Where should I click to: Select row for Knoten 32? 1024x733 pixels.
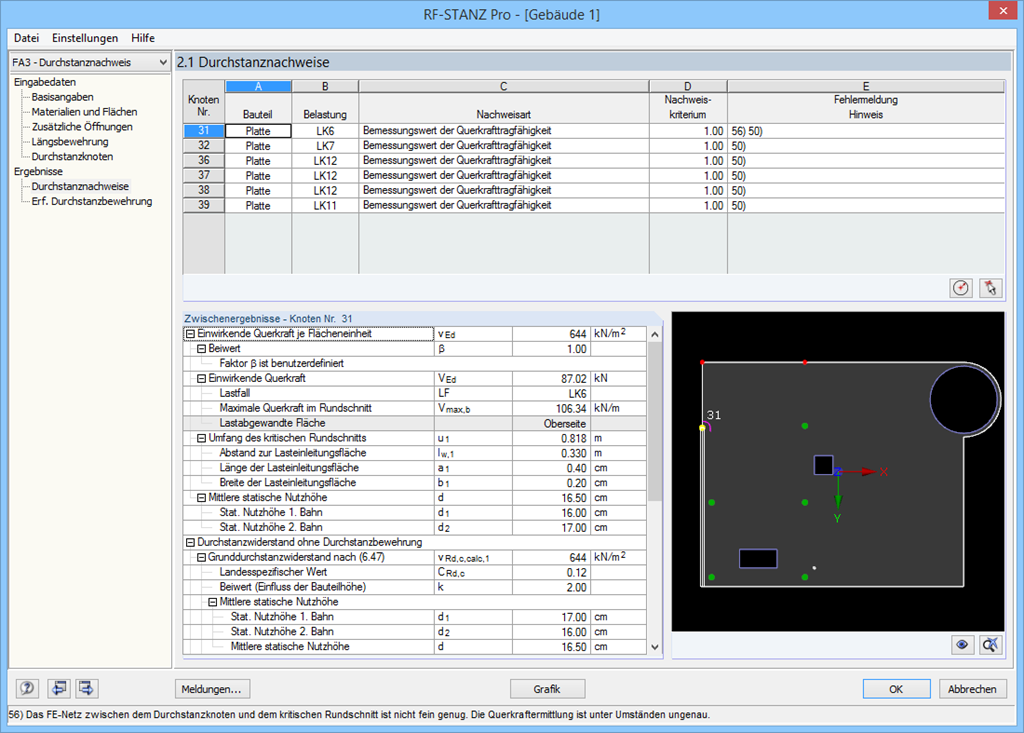pyautogui.click(x=204, y=146)
